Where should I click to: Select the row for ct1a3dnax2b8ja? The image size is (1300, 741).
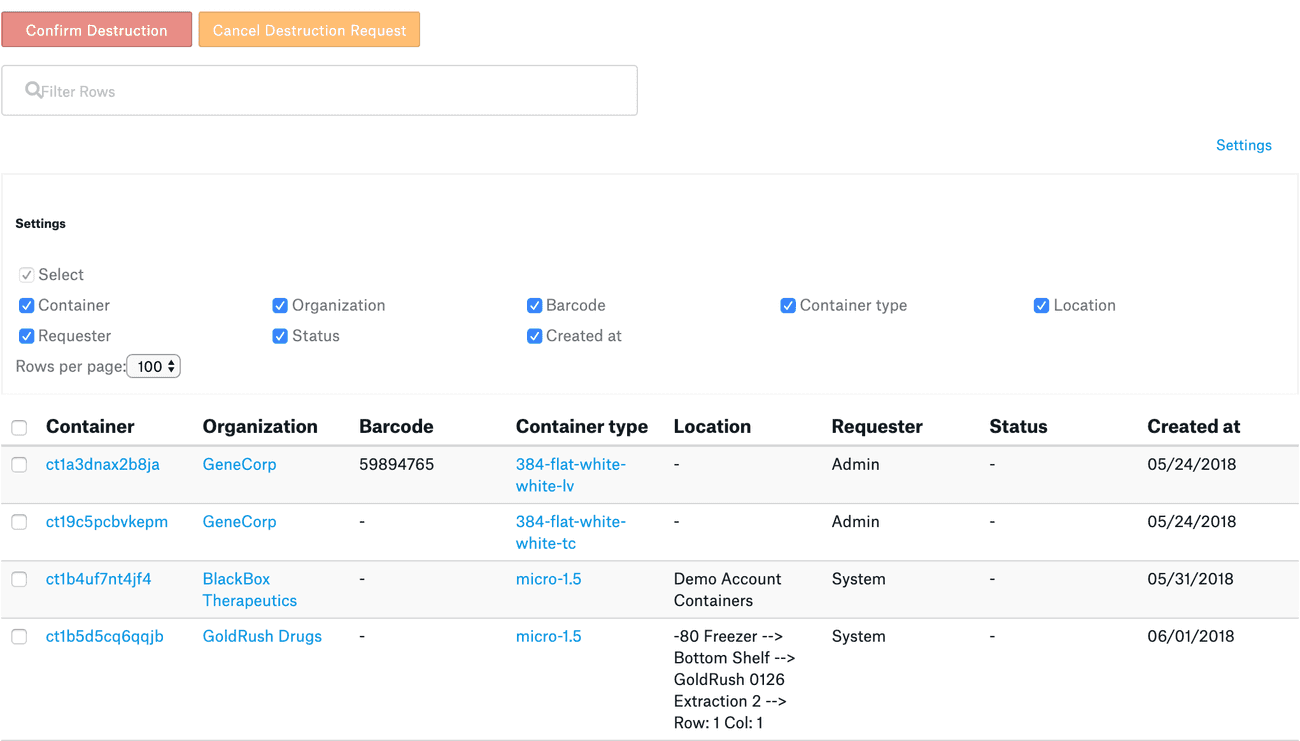[19, 465]
